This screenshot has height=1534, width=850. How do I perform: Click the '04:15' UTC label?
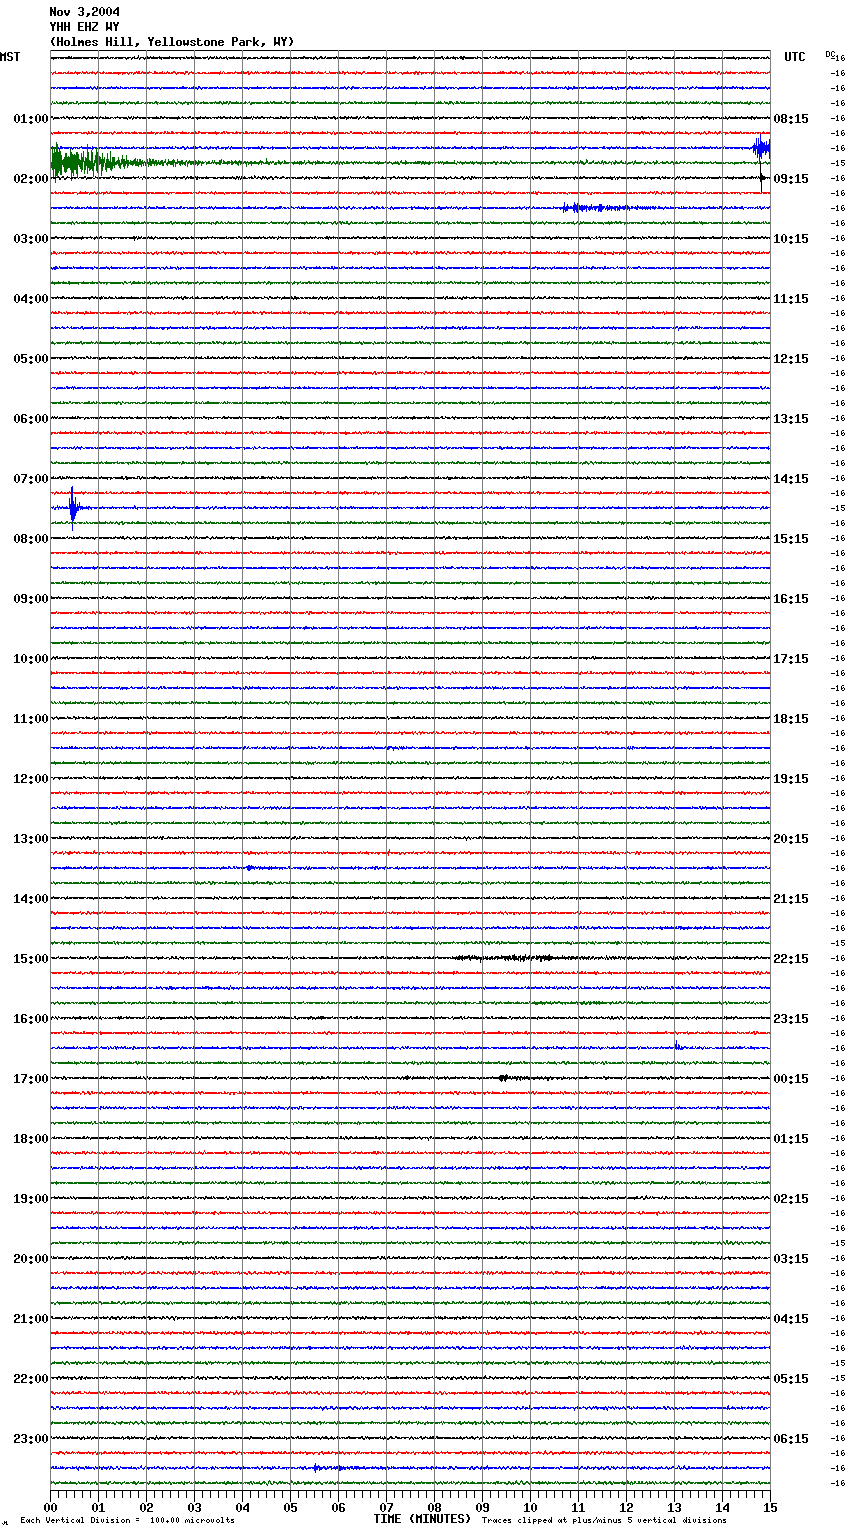point(791,1319)
